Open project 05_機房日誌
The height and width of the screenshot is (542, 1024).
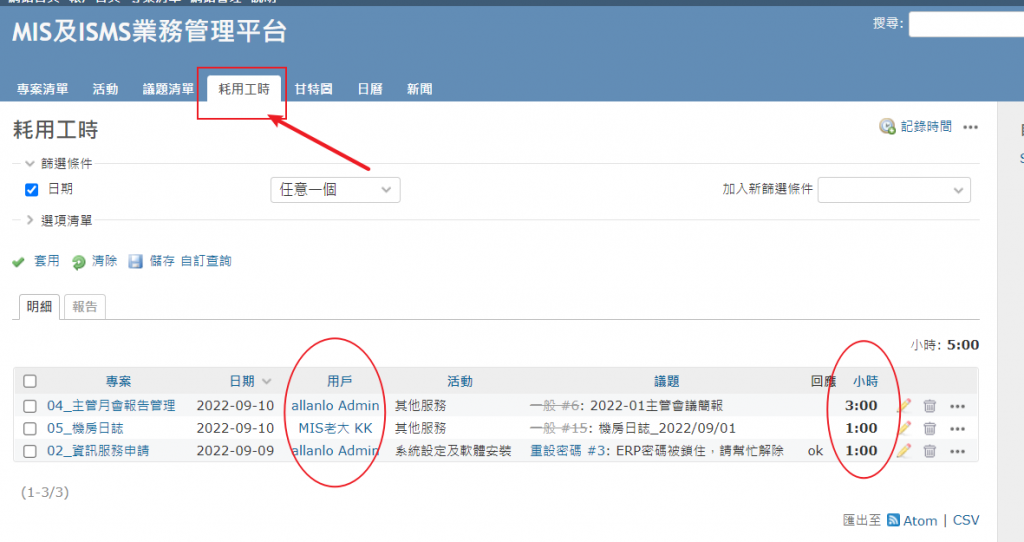[85, 428]
